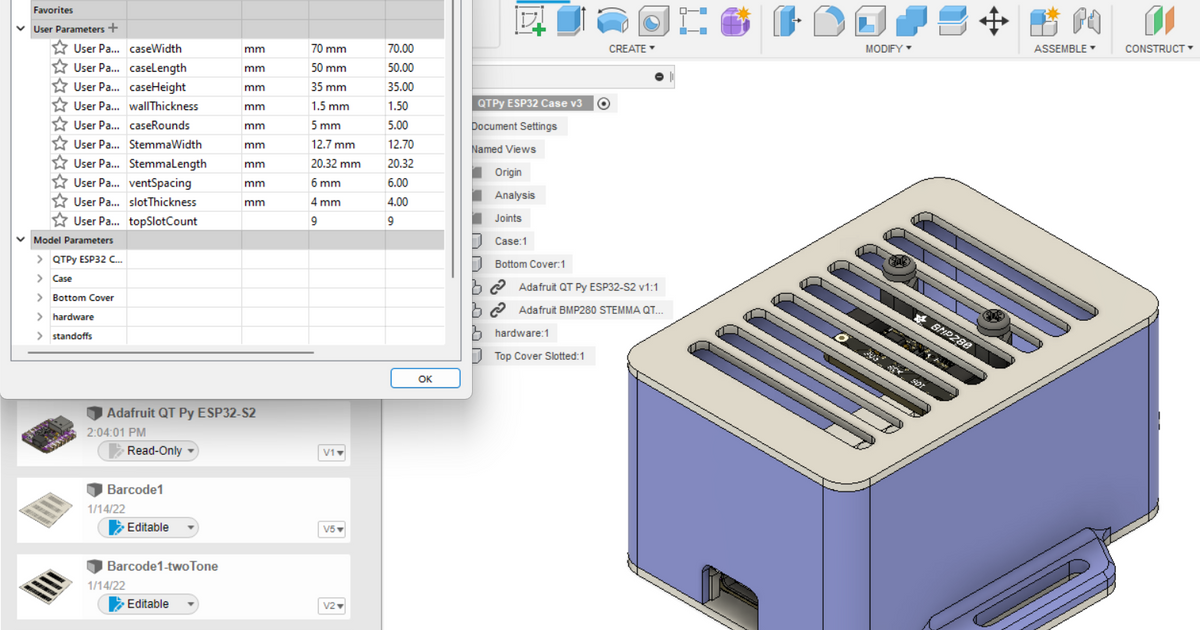The image size is (1200, 630).
Task: Select the Shell tool icon
Action: [x=869, y=20]
